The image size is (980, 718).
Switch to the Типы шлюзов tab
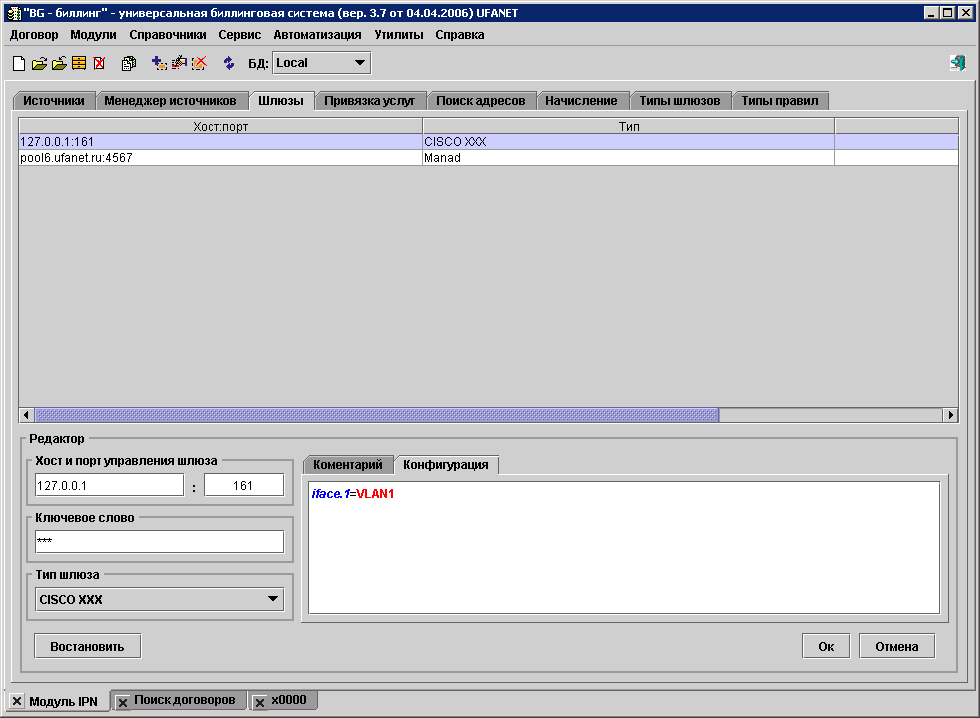680,101
